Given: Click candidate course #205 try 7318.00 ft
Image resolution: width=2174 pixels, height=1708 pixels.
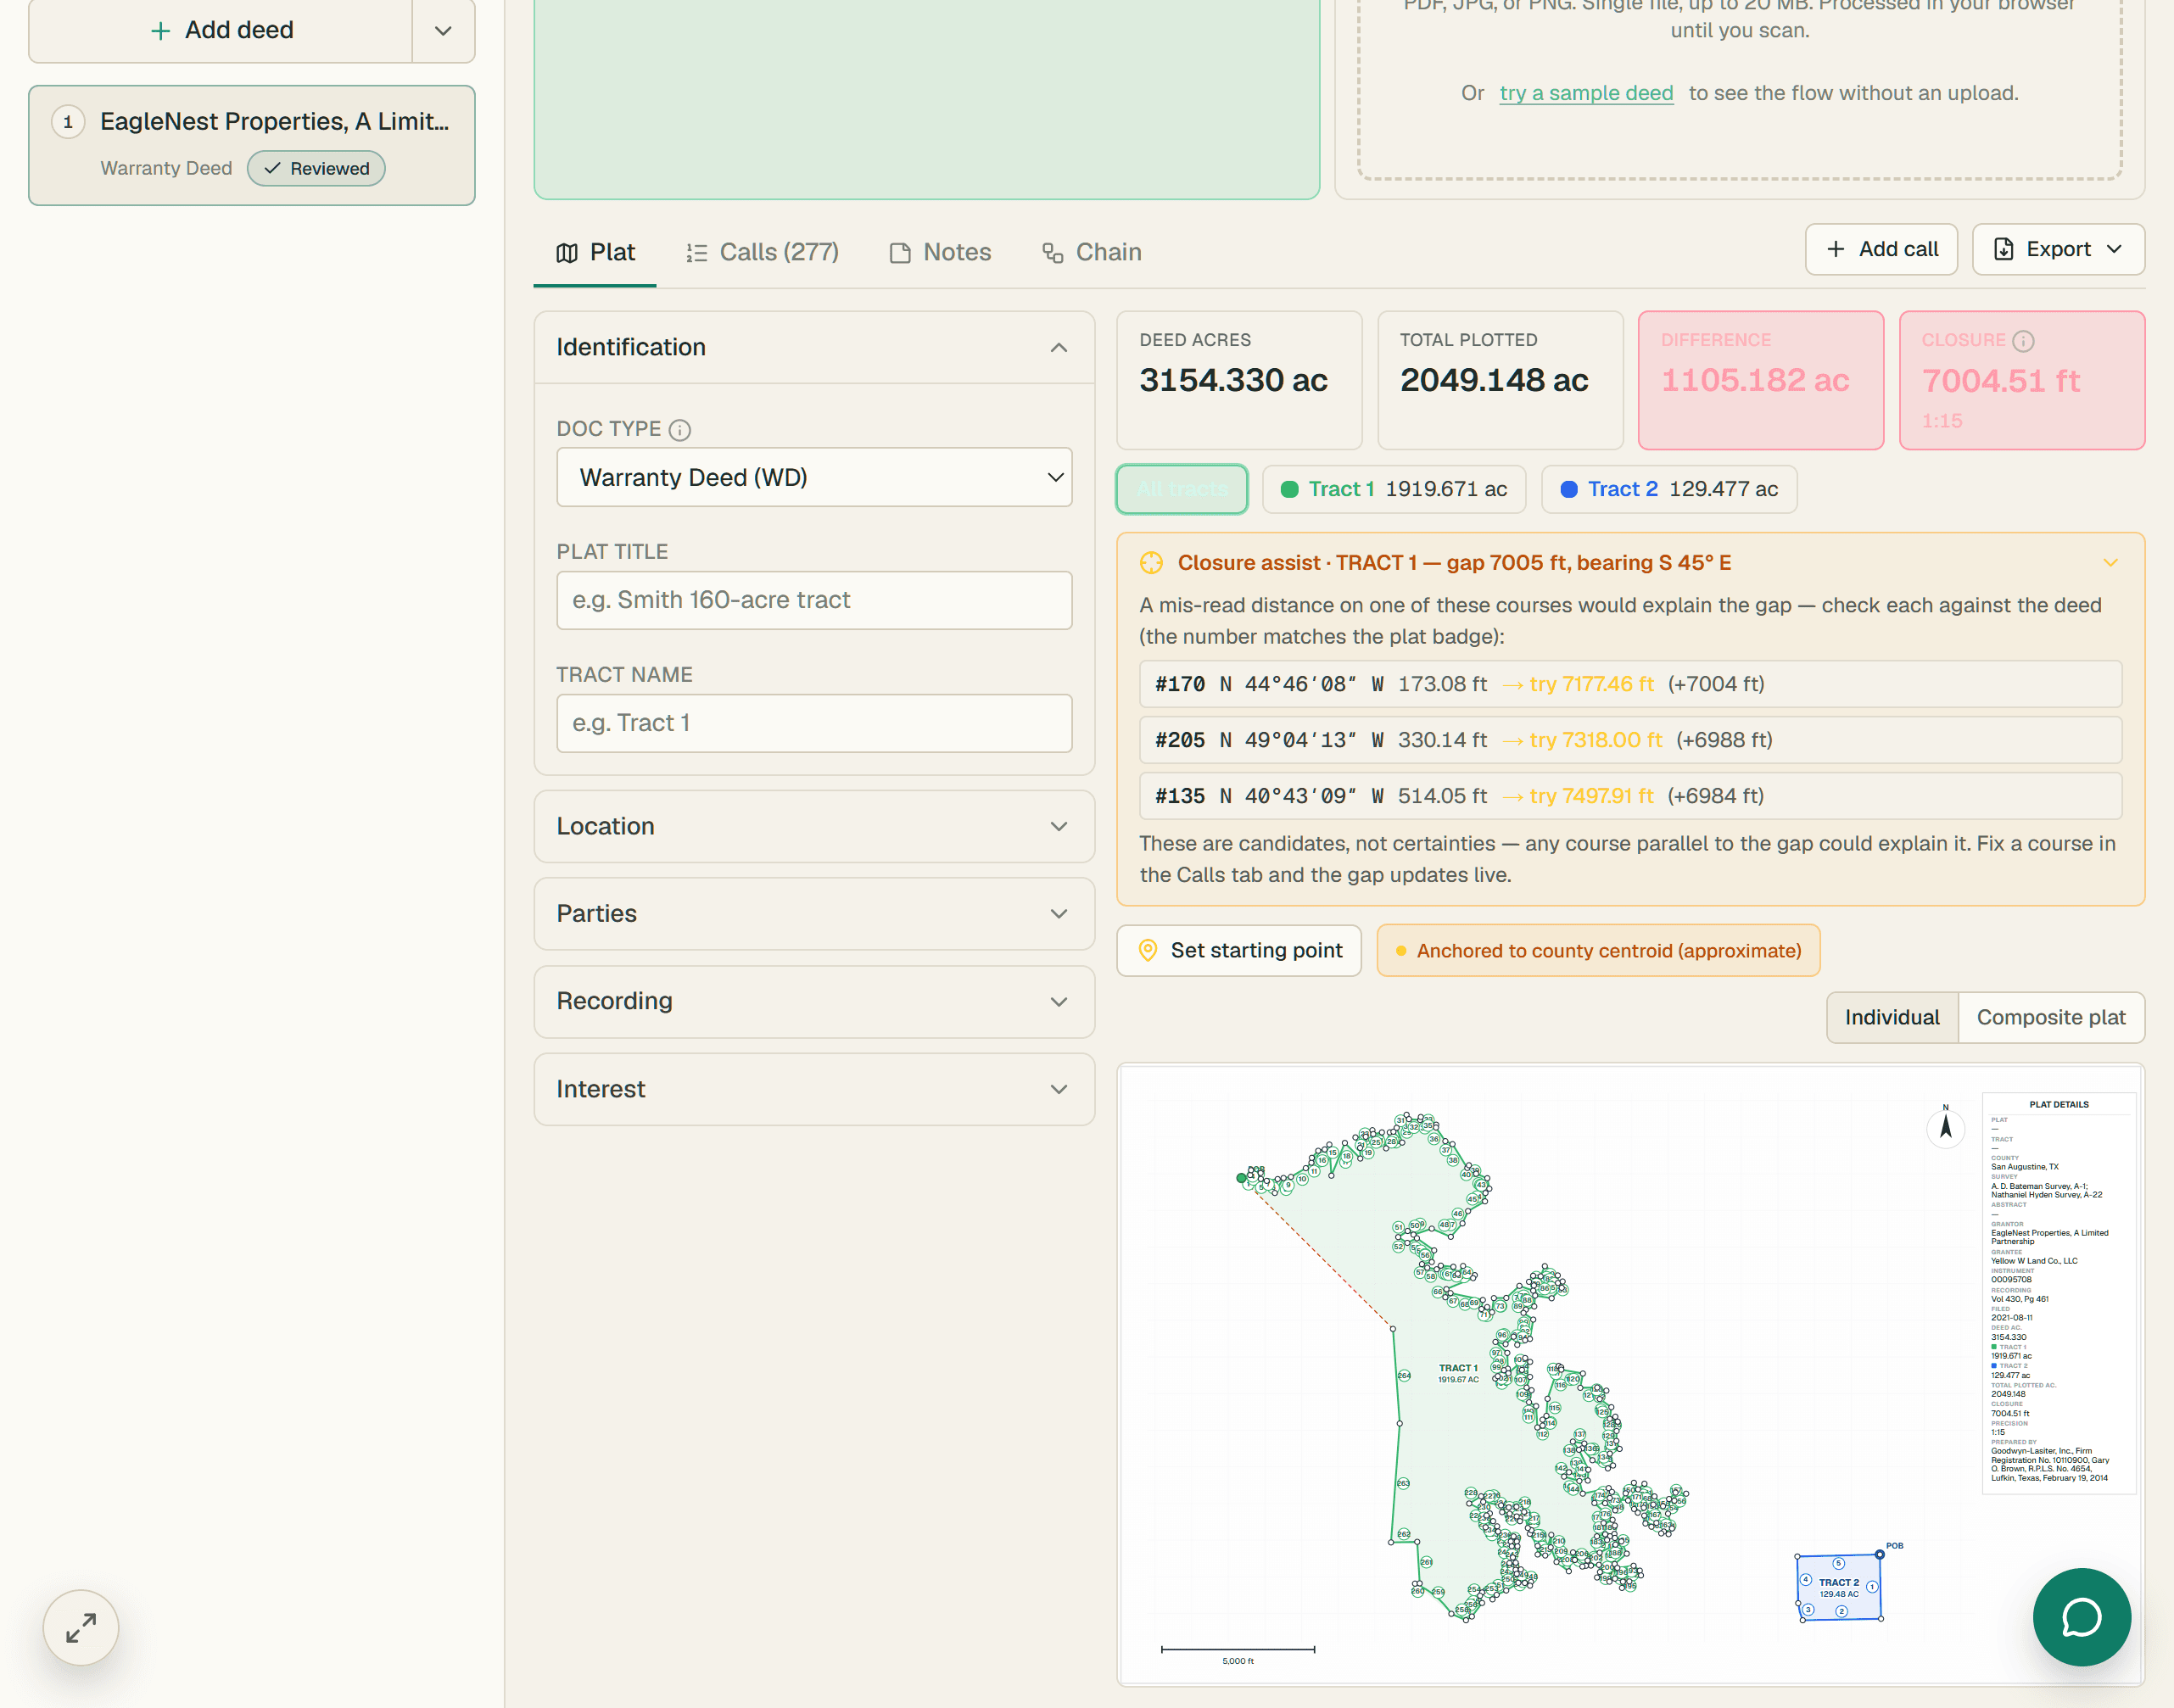Looking at the screenshot, I should [1630, 740].
